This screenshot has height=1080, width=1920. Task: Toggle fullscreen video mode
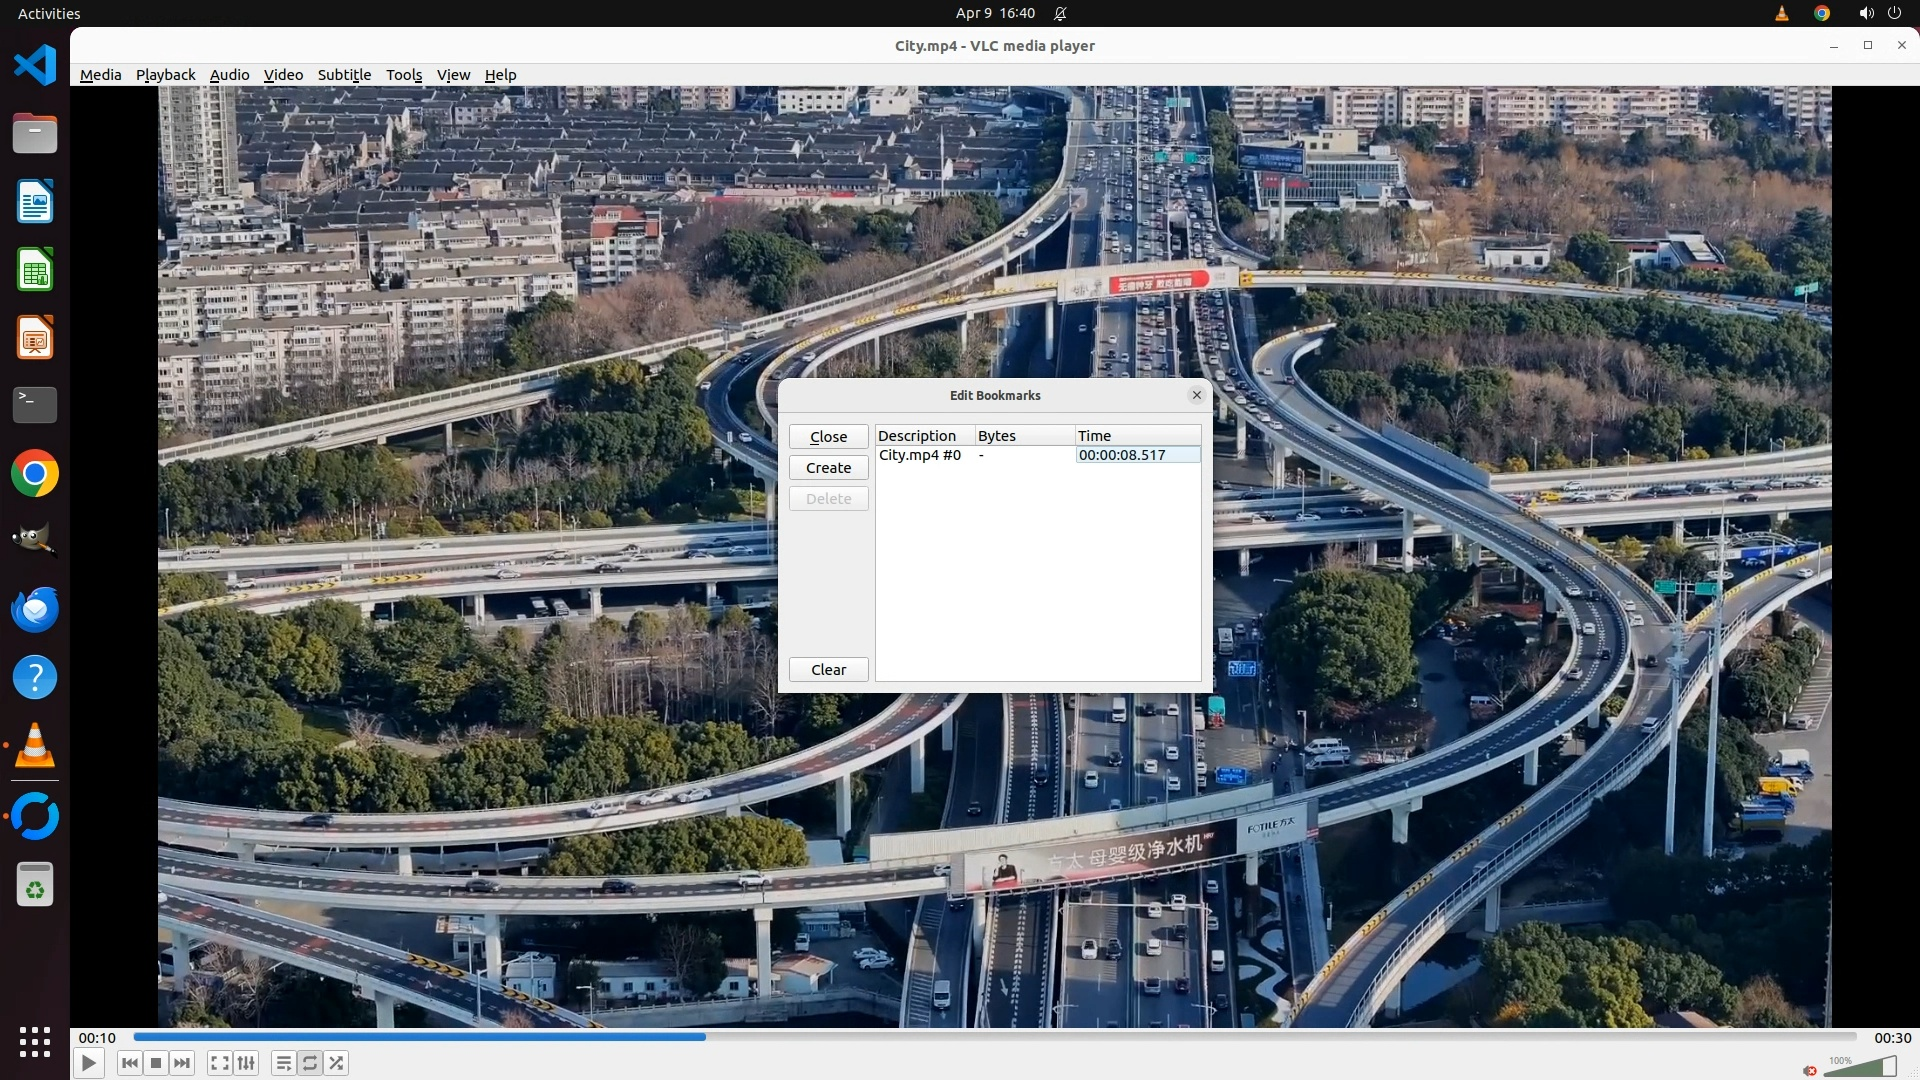219,1063
